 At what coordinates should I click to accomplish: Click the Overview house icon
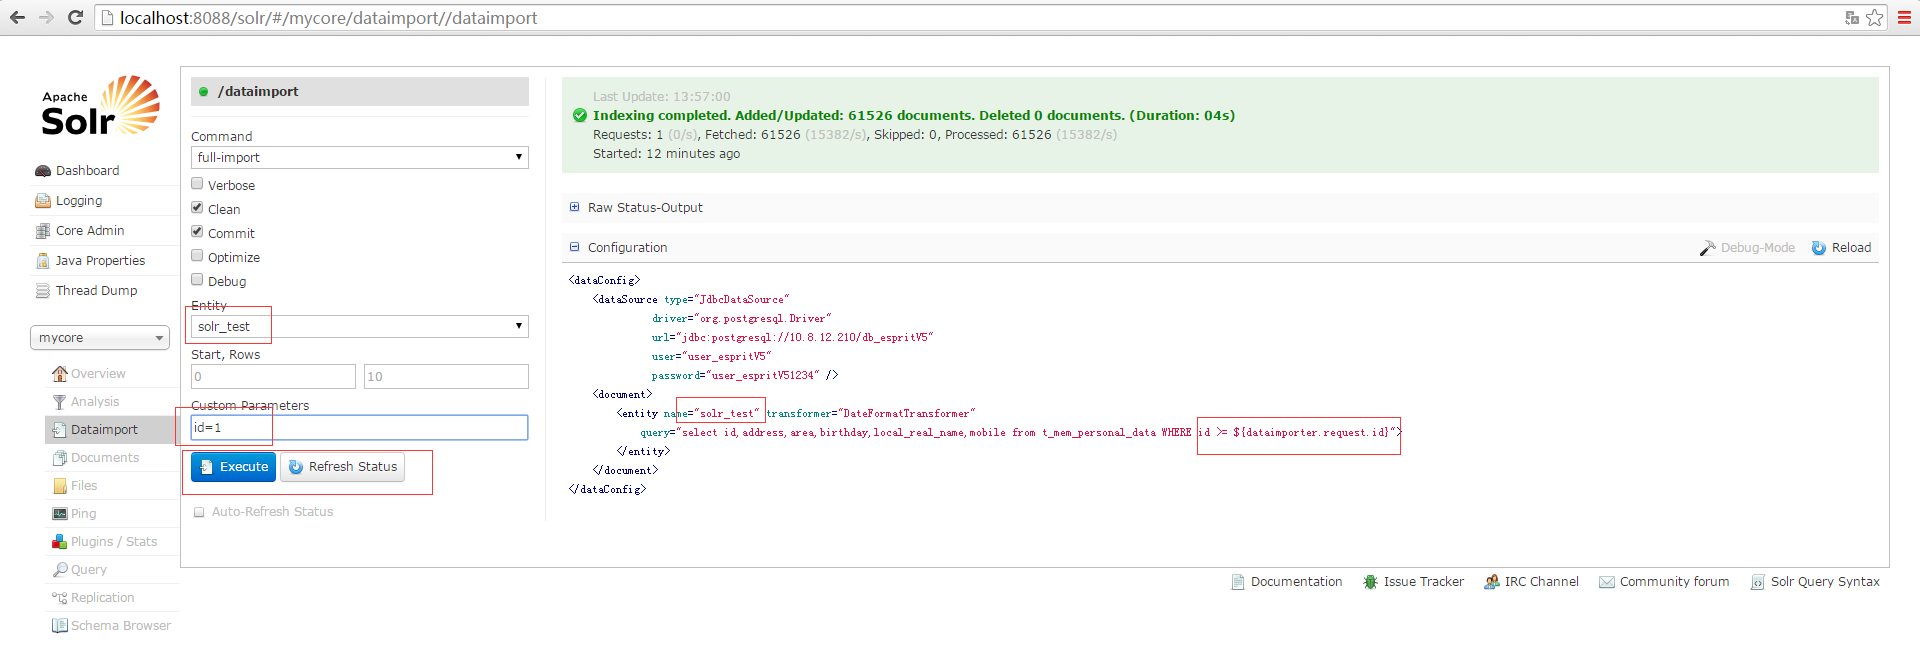pyautogui.click(x=60, y=374)
